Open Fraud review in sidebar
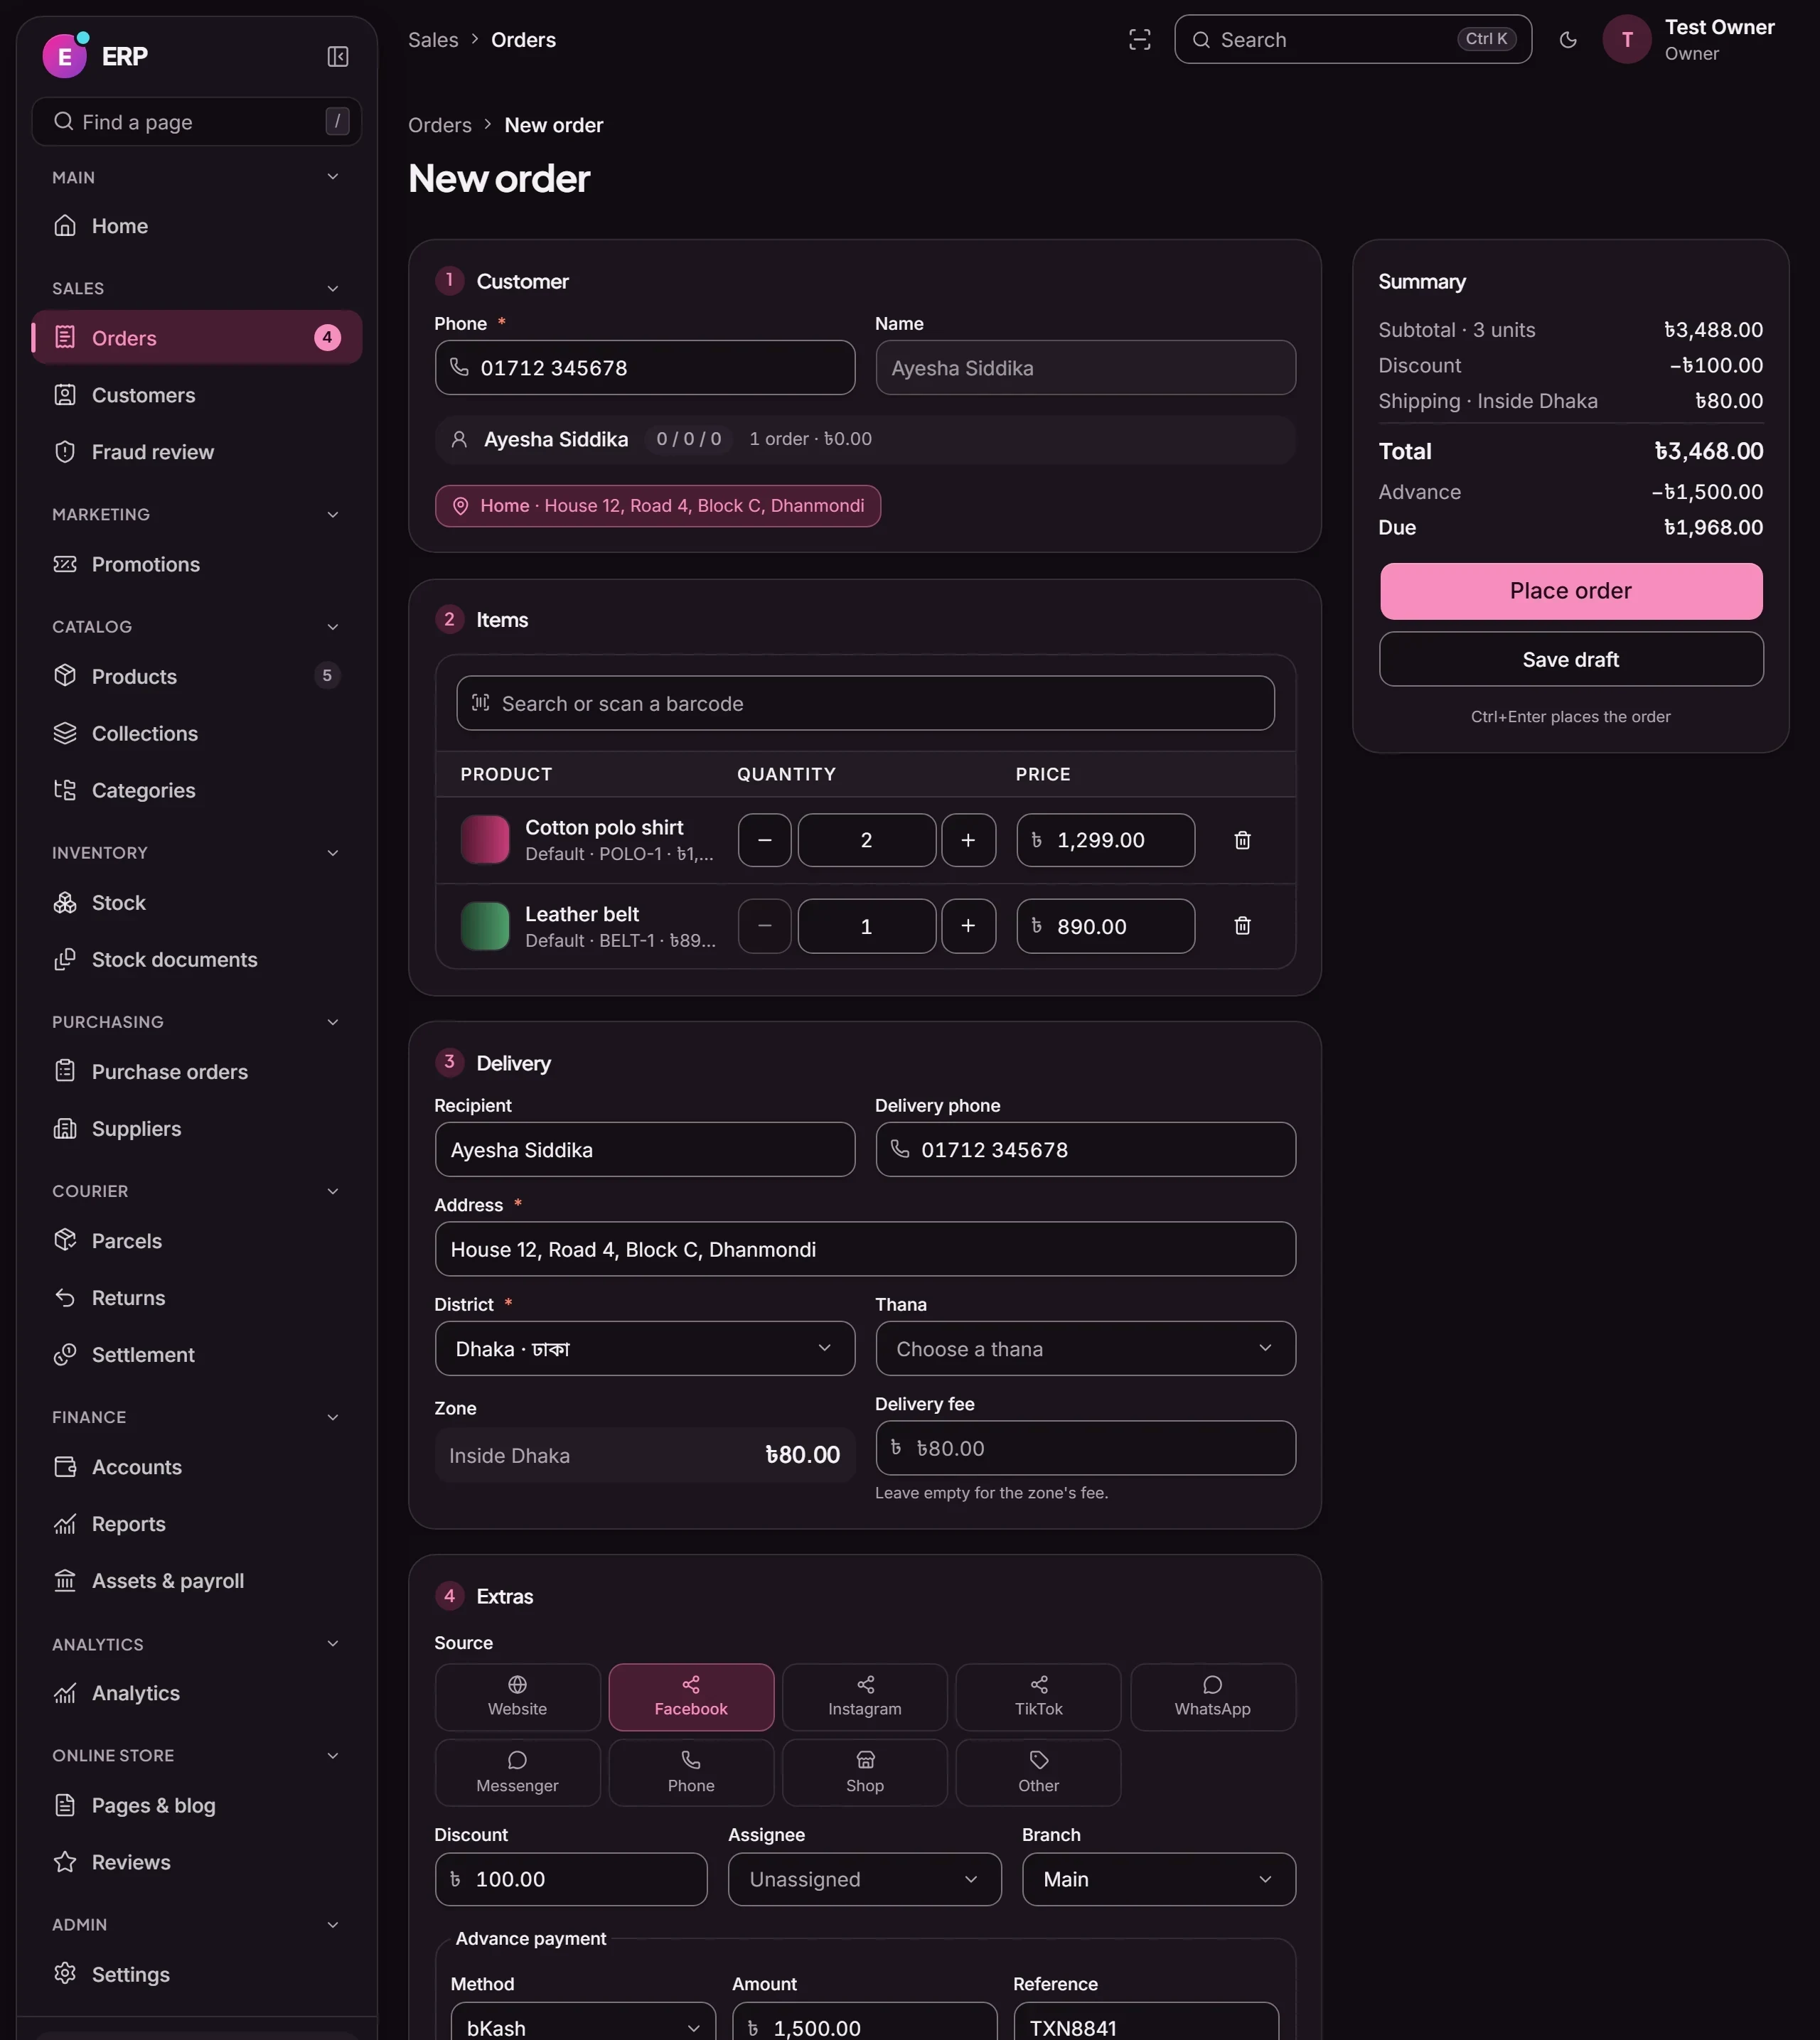This screenshot has width=1820, height=2040. tap(197, 452)
